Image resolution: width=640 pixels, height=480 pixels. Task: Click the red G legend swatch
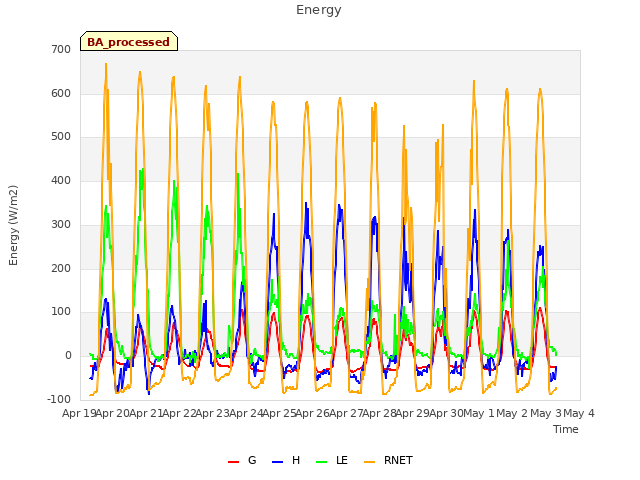(x=233, y=462)
